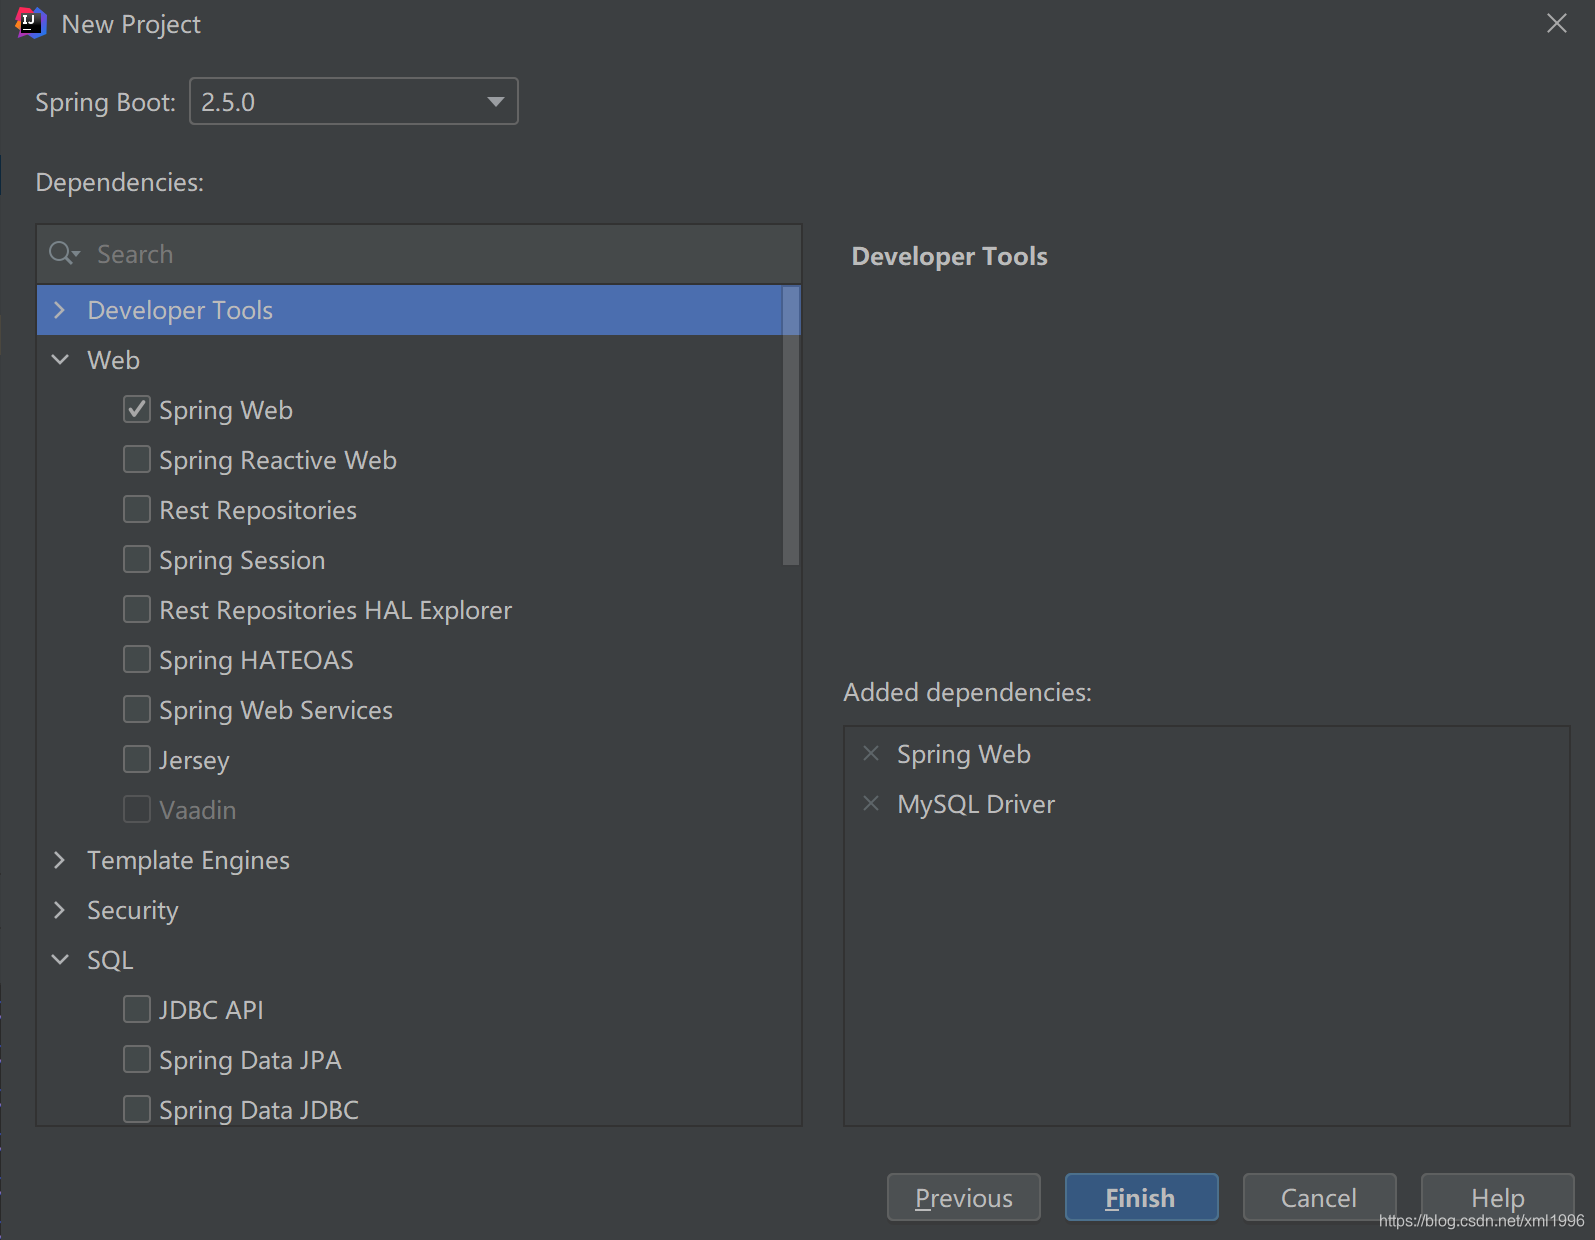Viewport: 1595px width, 1240px height.
Task: Remove MySQL Driver from added dependencies
Action: pos(871,803)
